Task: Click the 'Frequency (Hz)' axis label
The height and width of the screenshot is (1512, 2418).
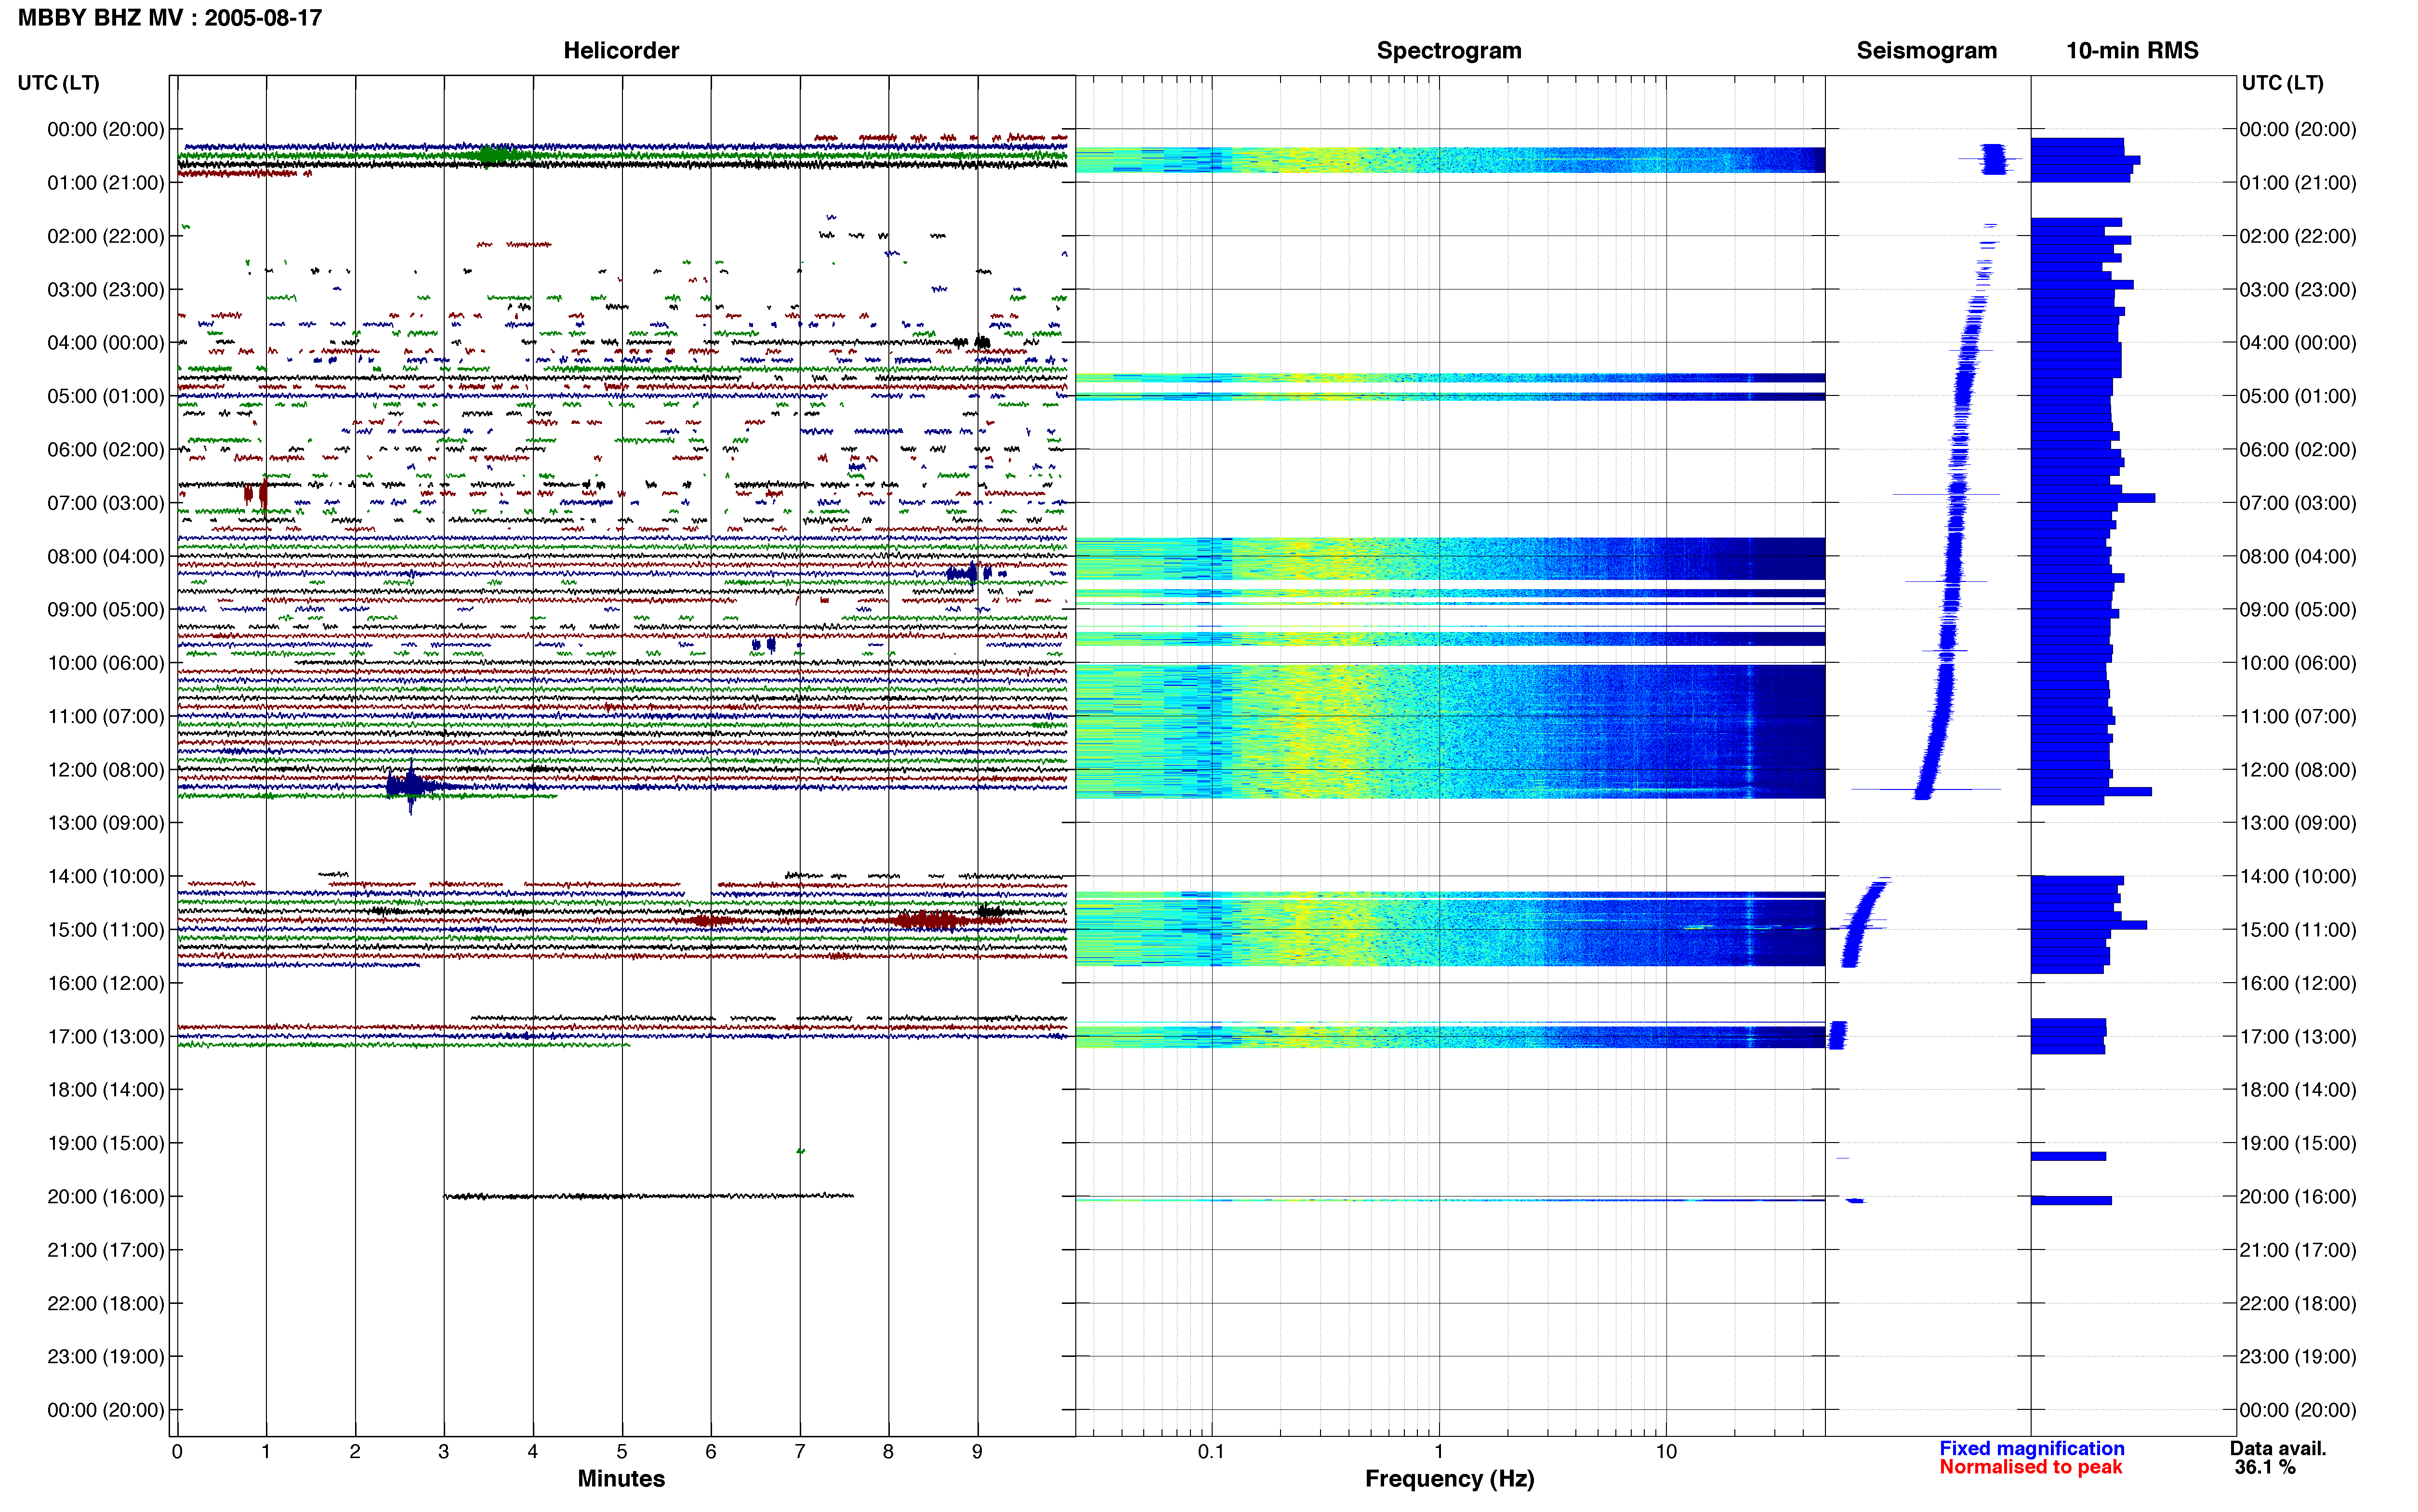Action: tap(1449, 1478)
